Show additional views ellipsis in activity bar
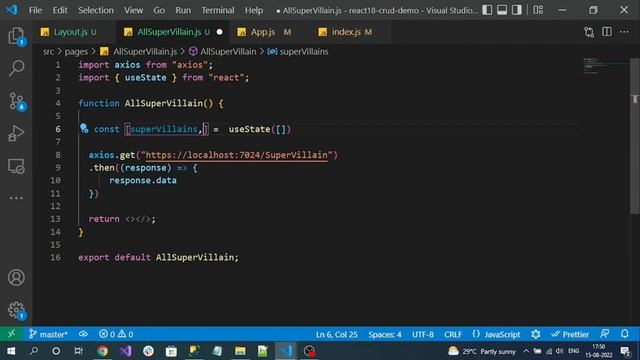The image size is (640, 360). click(x=16, y=198)
